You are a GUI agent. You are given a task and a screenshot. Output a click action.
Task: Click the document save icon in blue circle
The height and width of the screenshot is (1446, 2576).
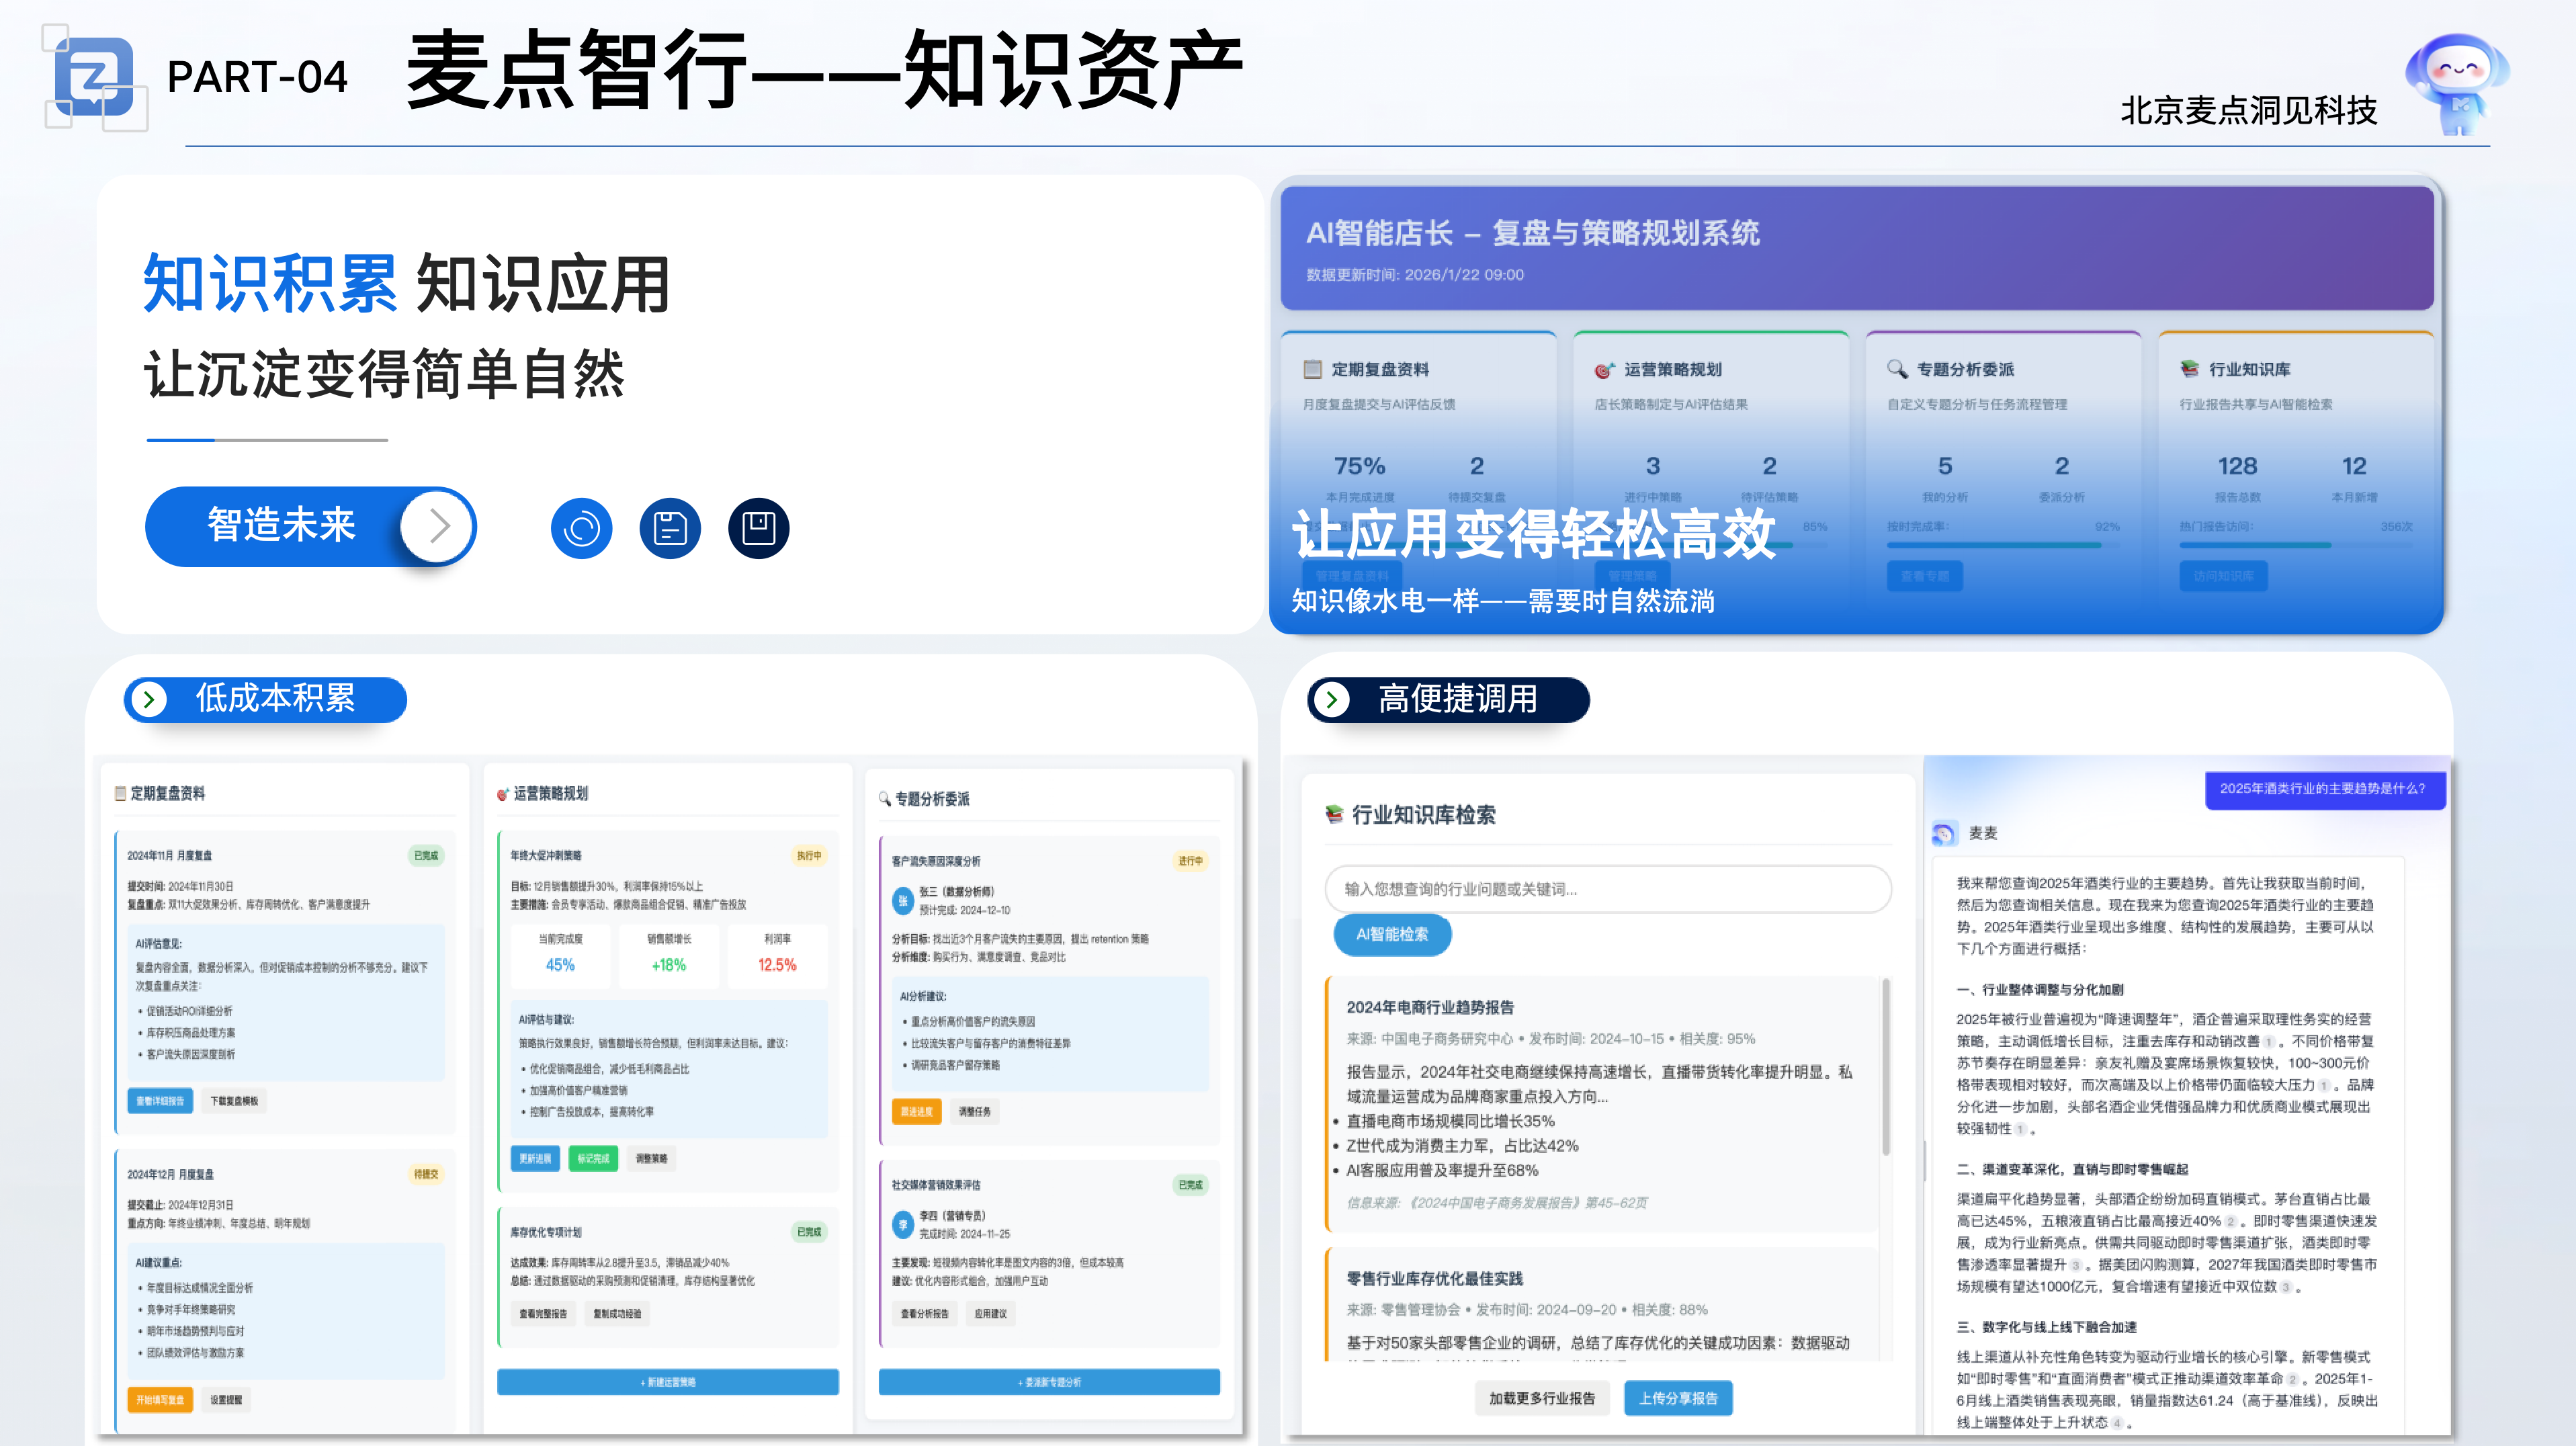click(x=670, y=528)
